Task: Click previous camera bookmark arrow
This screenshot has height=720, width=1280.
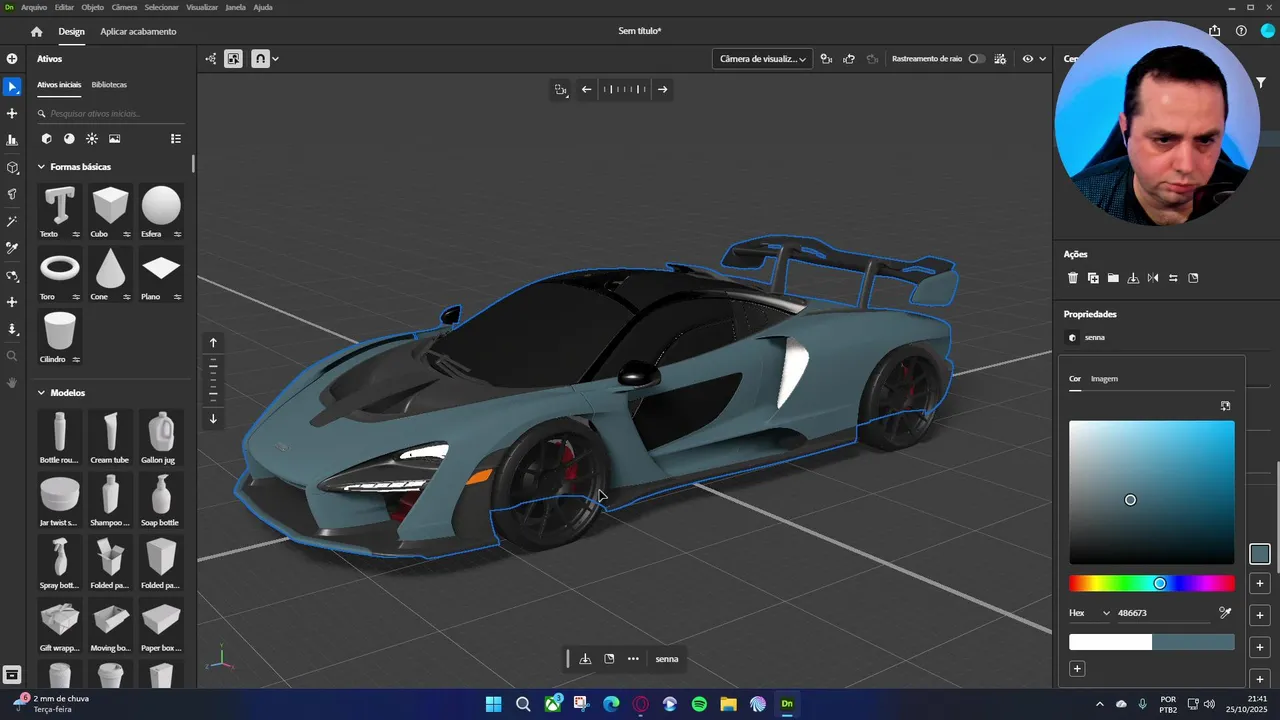Action: click(587, 89)
